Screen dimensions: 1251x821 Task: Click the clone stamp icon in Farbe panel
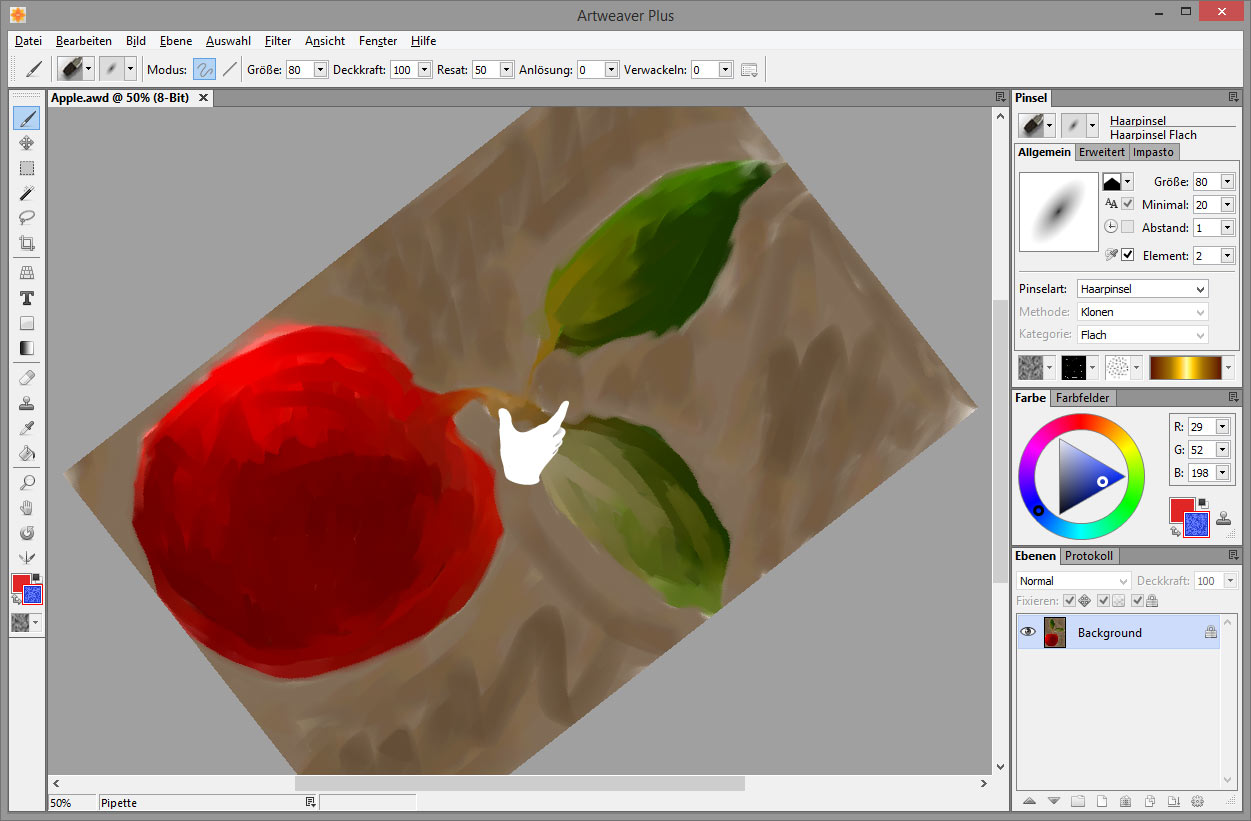pyautogui.click(x=1224, y=519)
